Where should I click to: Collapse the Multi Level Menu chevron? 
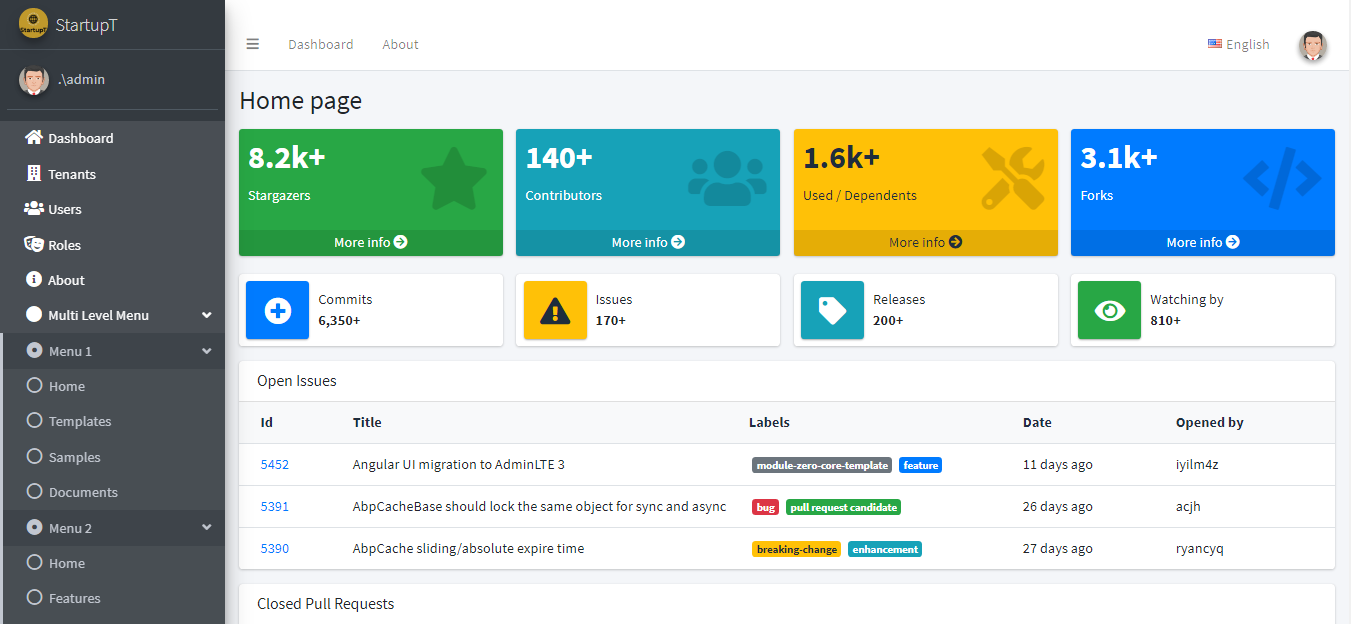(207, 314)
